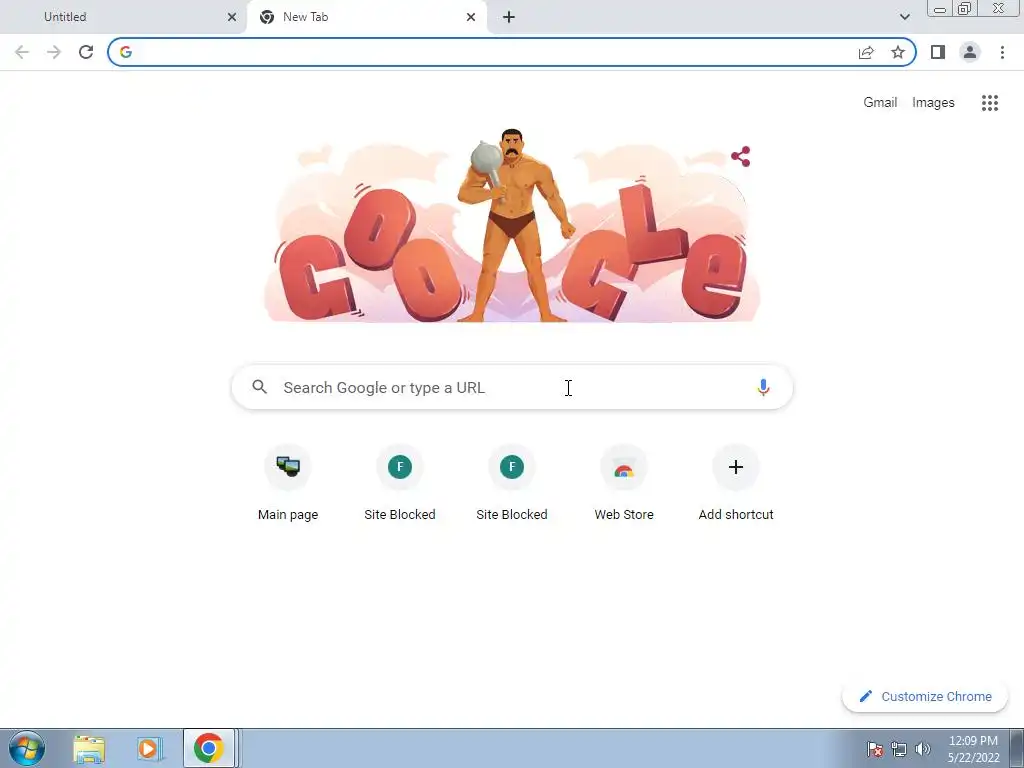Close the New Tab tab
The width and height of the screenshot is (1024, 768).
[x=471, y=17]
